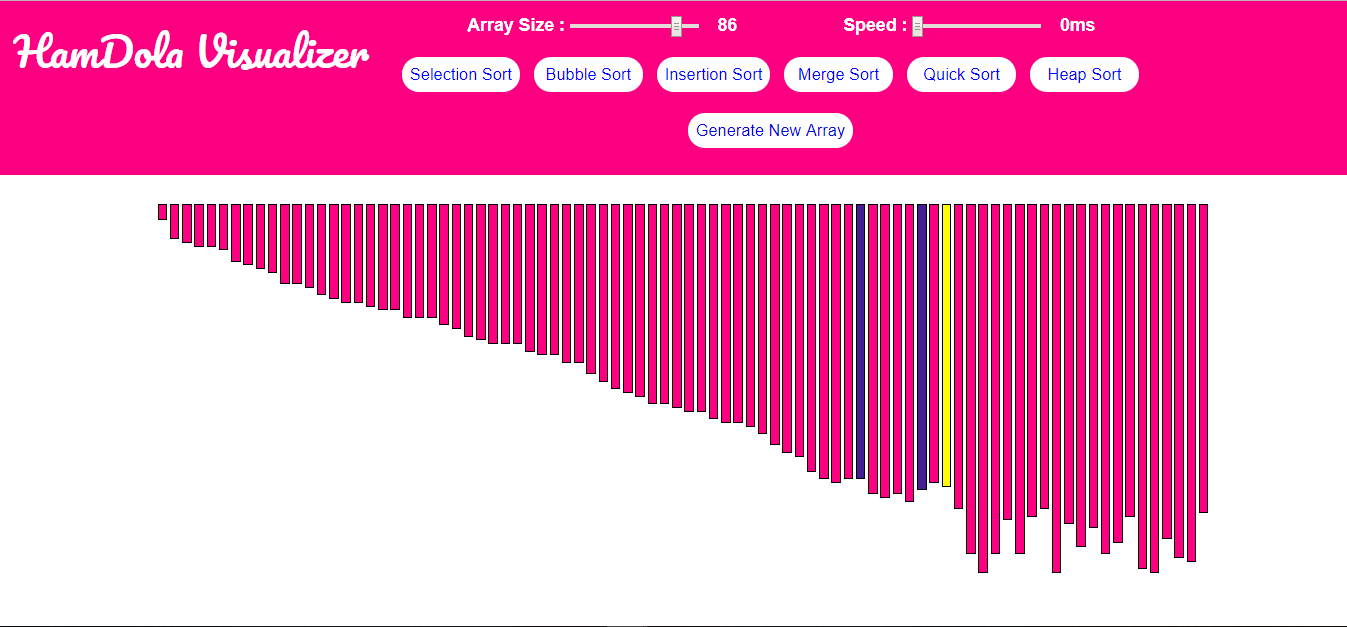Click the dark purple bar beside the yellow bar
The image size is (1347, 627).
click(x=922, y=346)
